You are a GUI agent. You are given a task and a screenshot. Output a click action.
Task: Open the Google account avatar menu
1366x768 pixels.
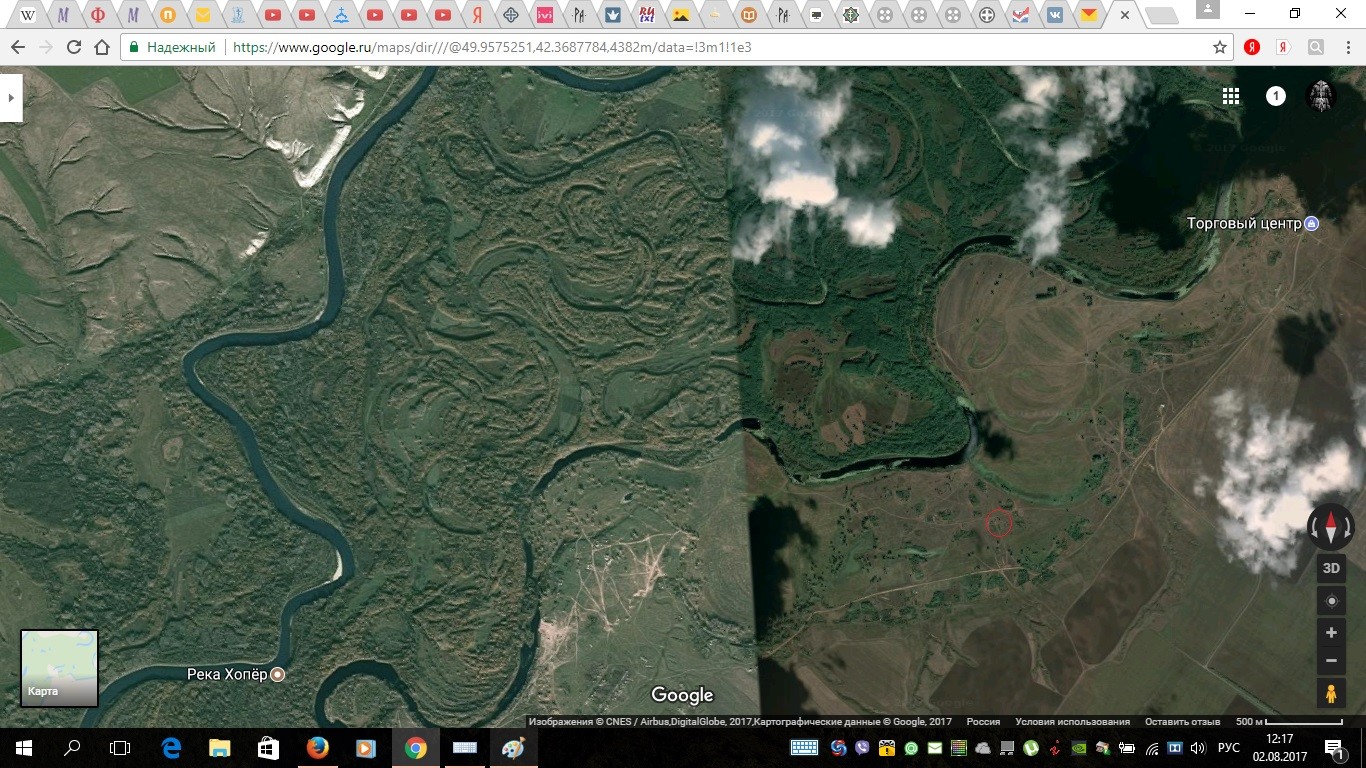coord(1322,96)
